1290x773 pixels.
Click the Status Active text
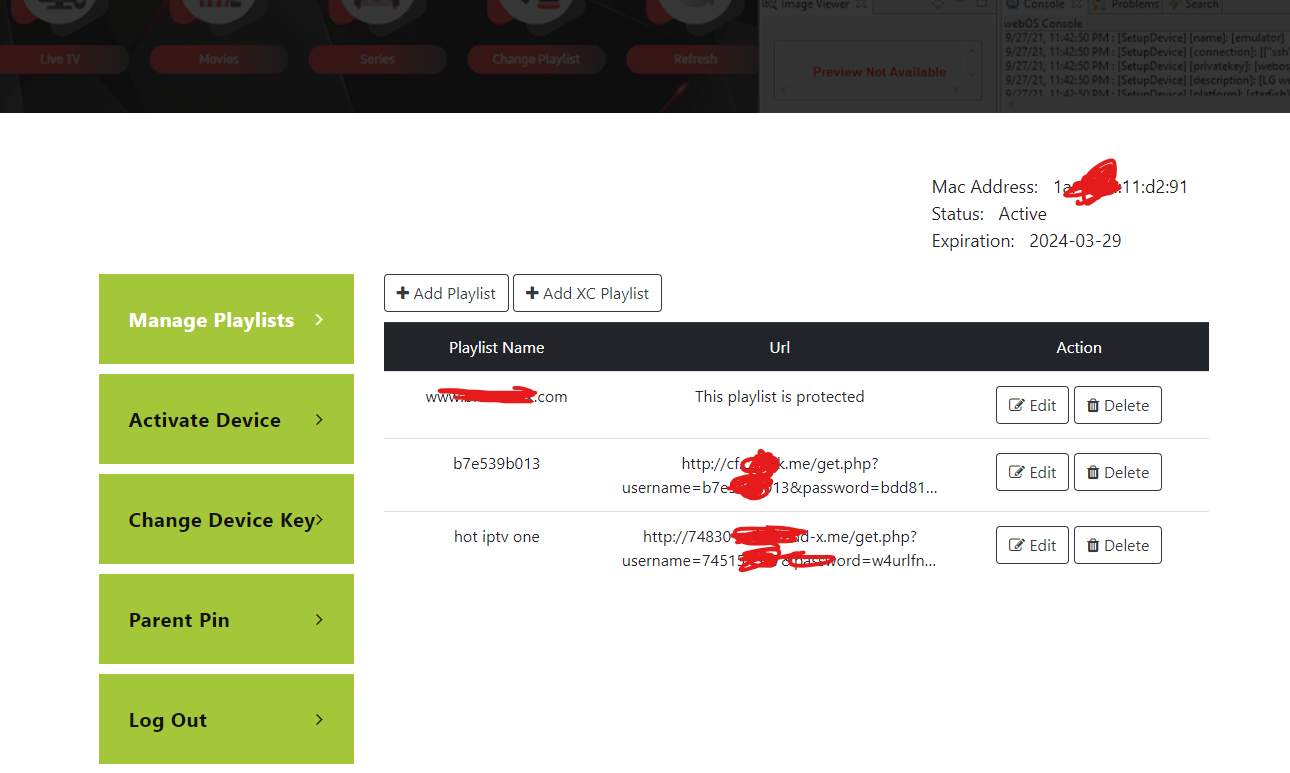1022,213
